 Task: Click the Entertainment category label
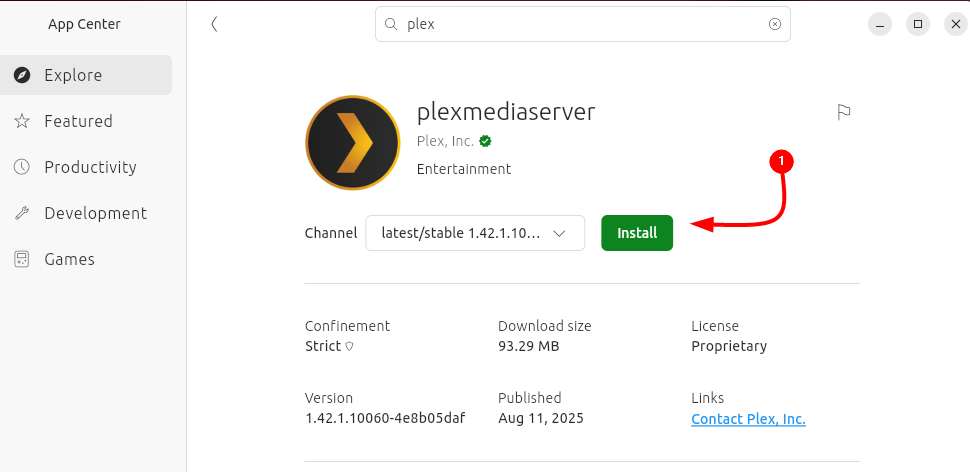(463, 169)
